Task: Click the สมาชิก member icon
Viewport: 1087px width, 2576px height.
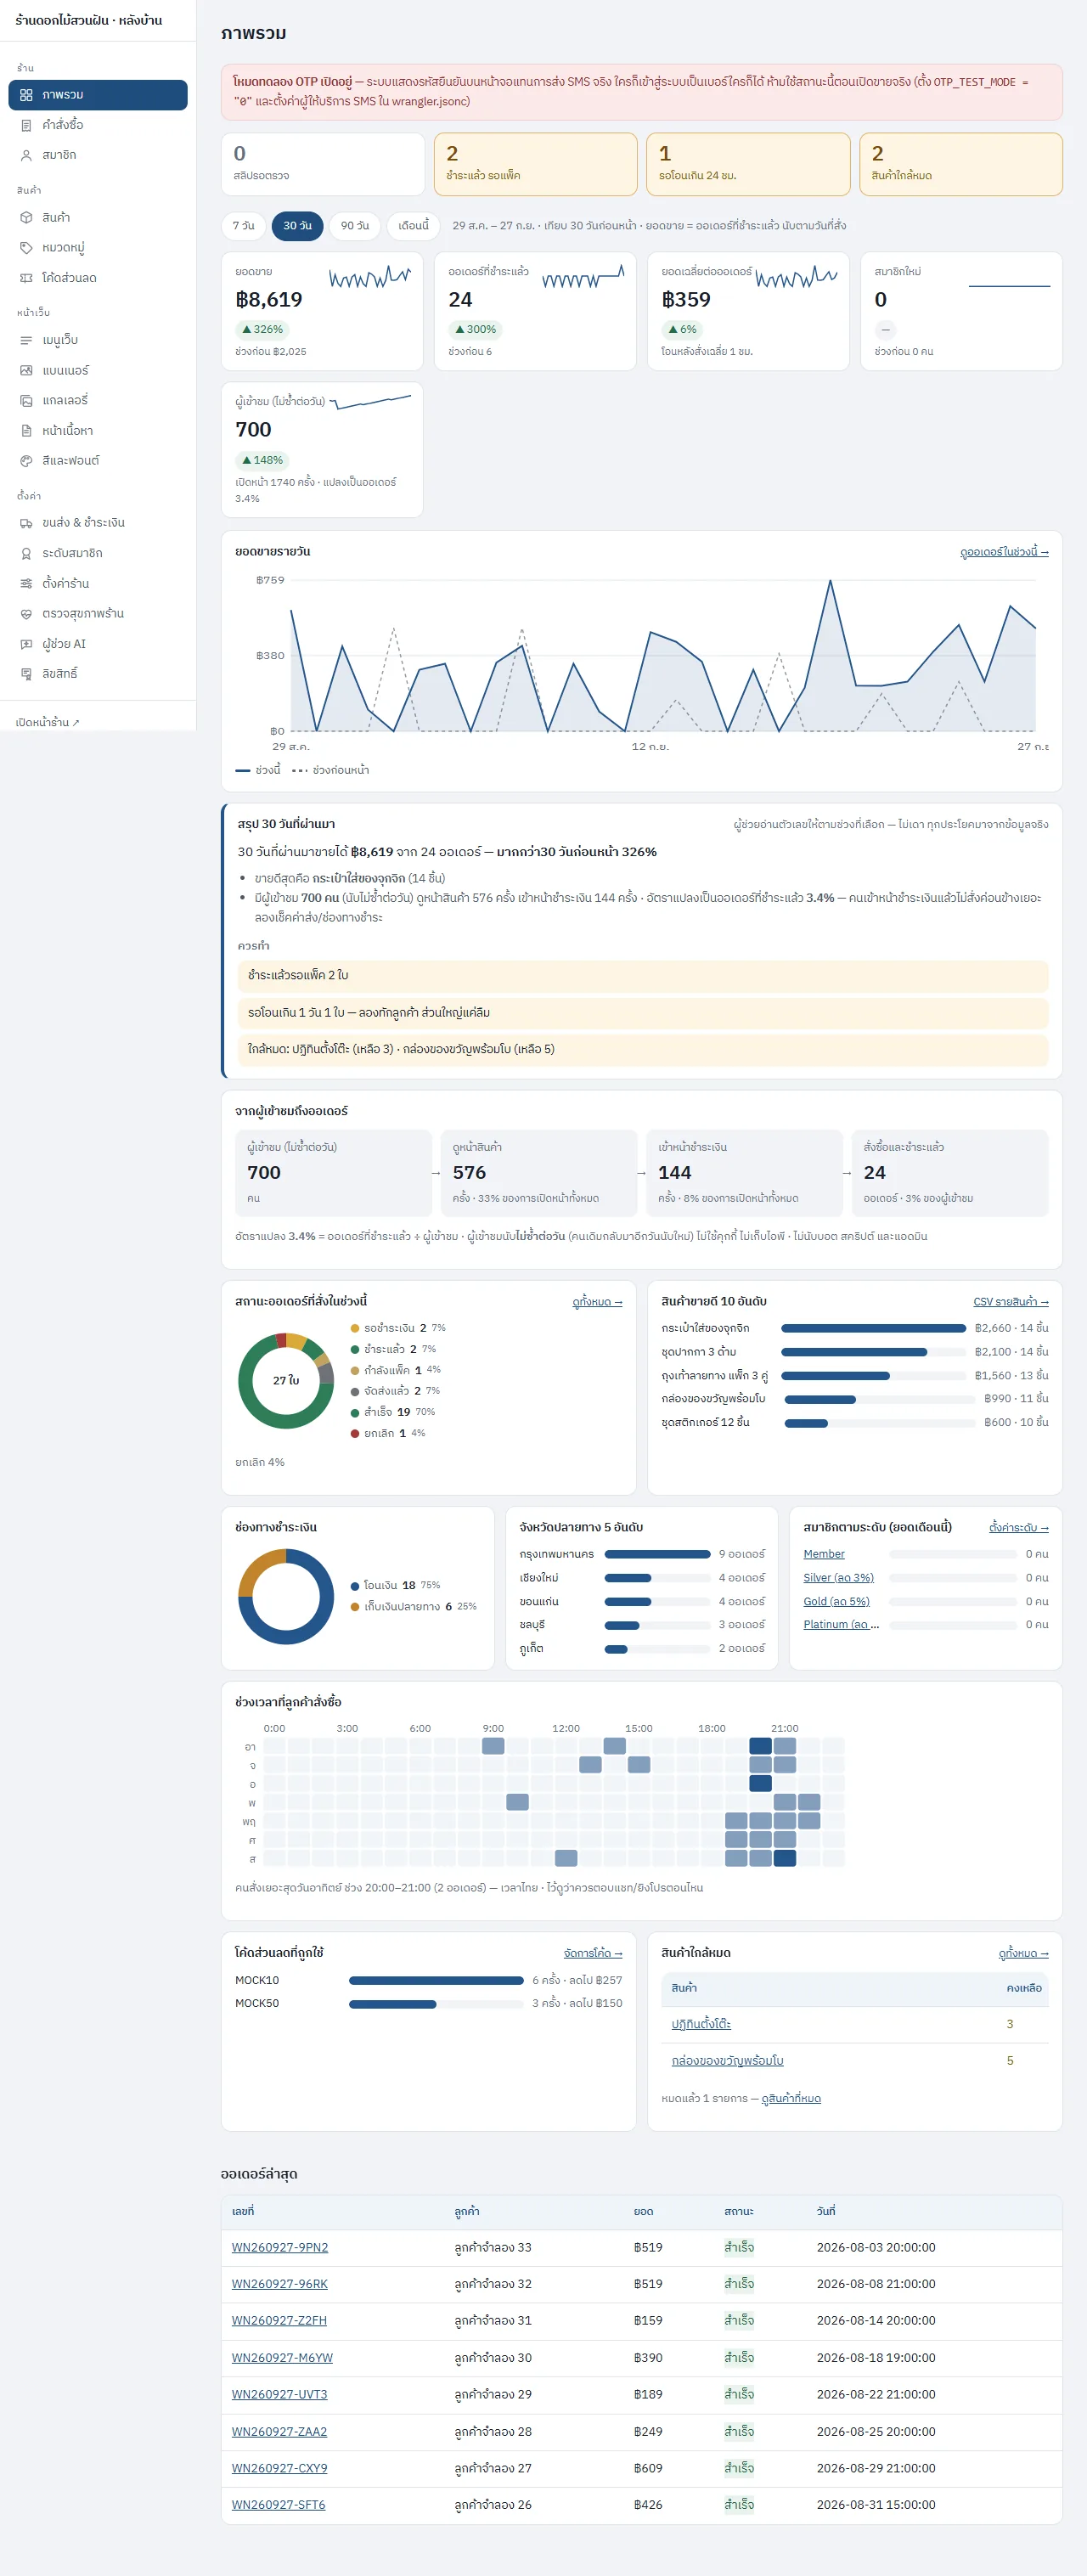Action: (26, 155)
